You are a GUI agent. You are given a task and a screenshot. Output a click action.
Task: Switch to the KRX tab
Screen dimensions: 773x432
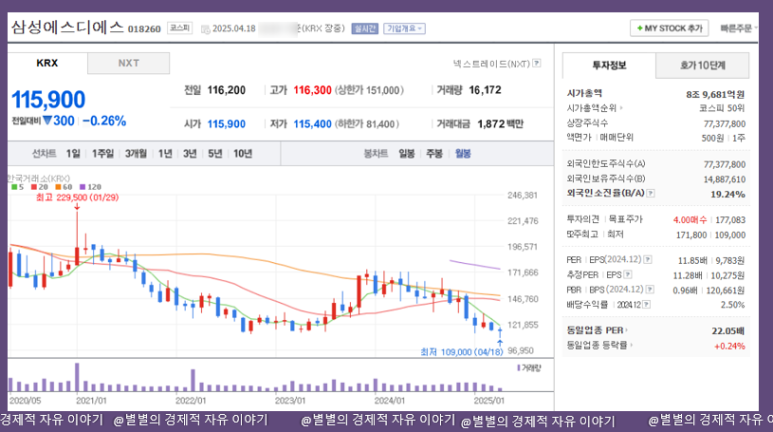47,63
